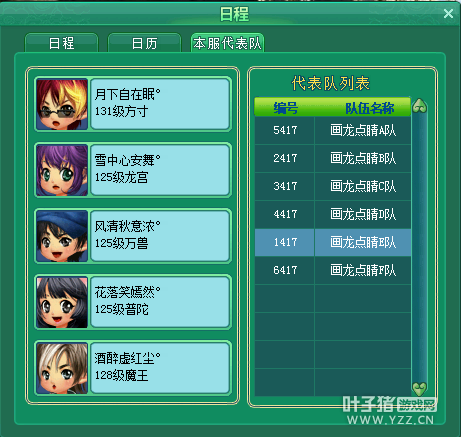The height and width of the screenshot is (437, 461).
Task: Close the 日程 window
Action: pos(448,13)
